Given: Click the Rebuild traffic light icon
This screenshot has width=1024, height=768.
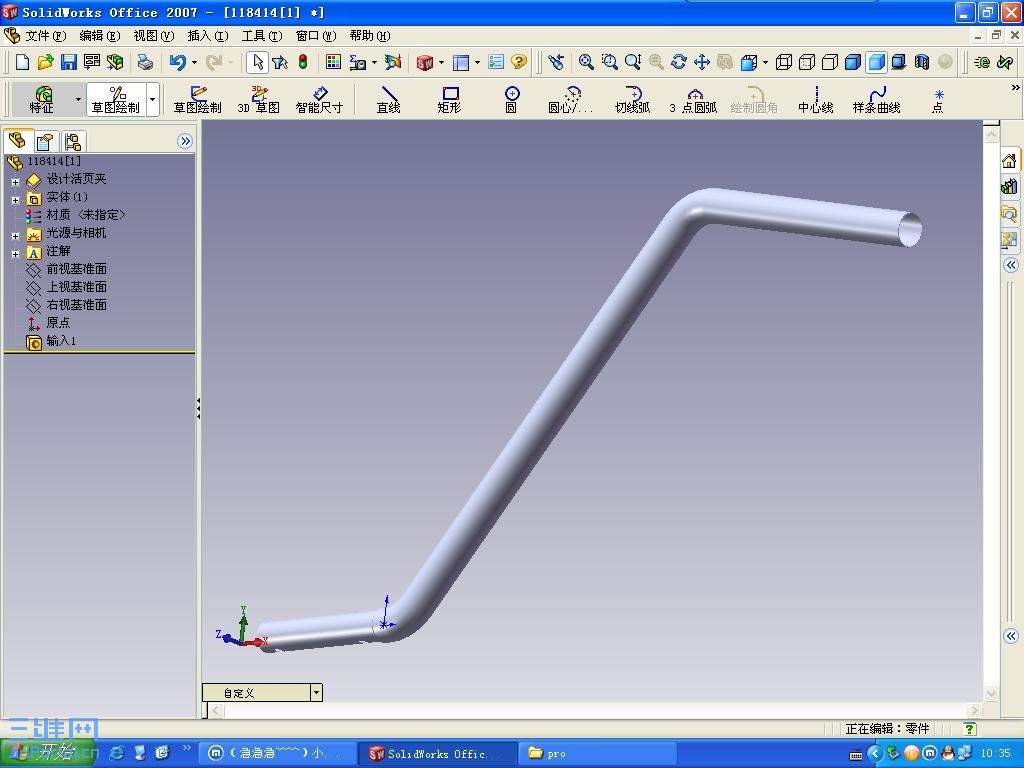Looking at the screenshot, I should coord(303,62).
